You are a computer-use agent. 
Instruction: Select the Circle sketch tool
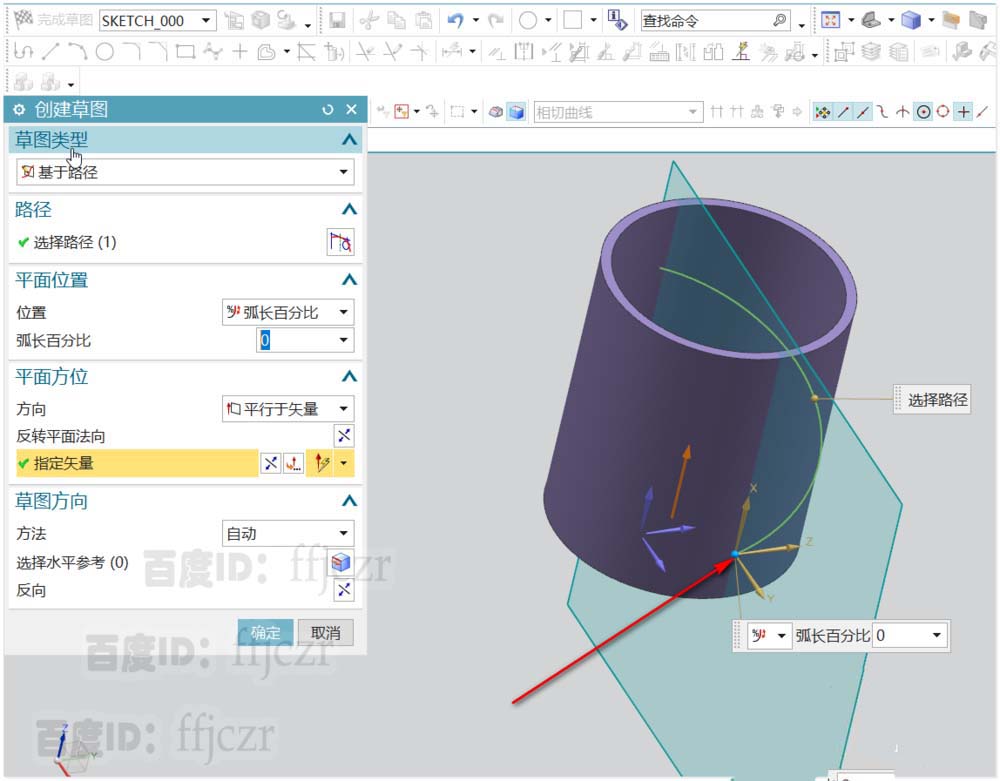tap(105, 52)
